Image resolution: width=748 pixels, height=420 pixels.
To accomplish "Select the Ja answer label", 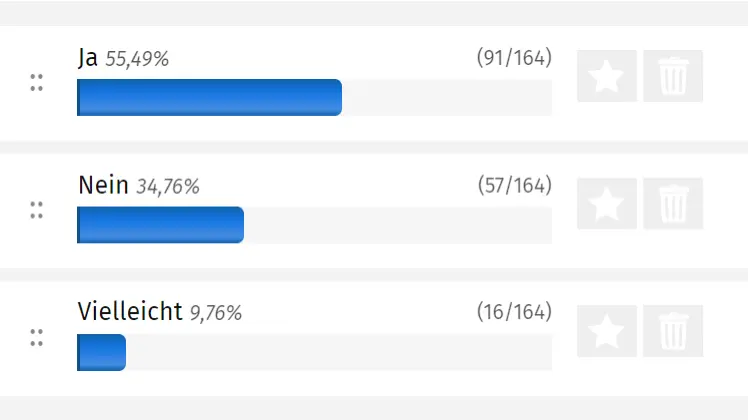I will point(88,58).
